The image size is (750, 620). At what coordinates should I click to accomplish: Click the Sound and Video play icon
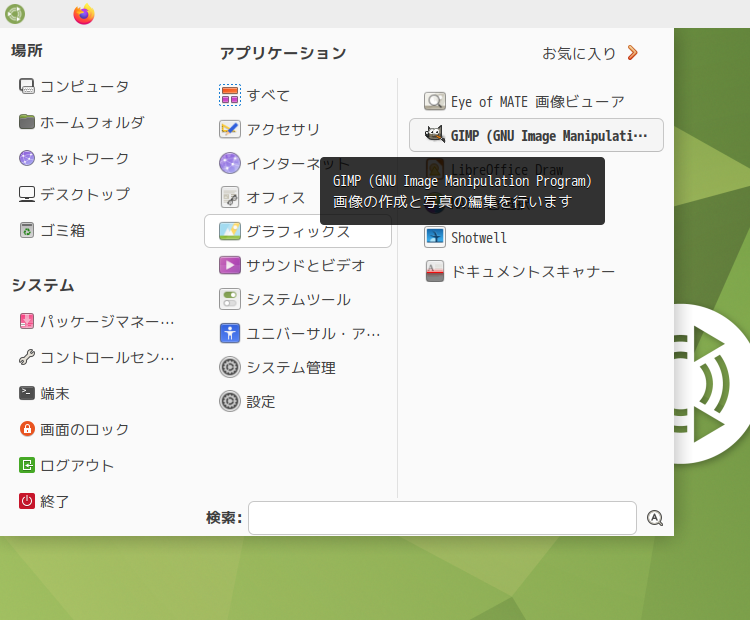230,265
